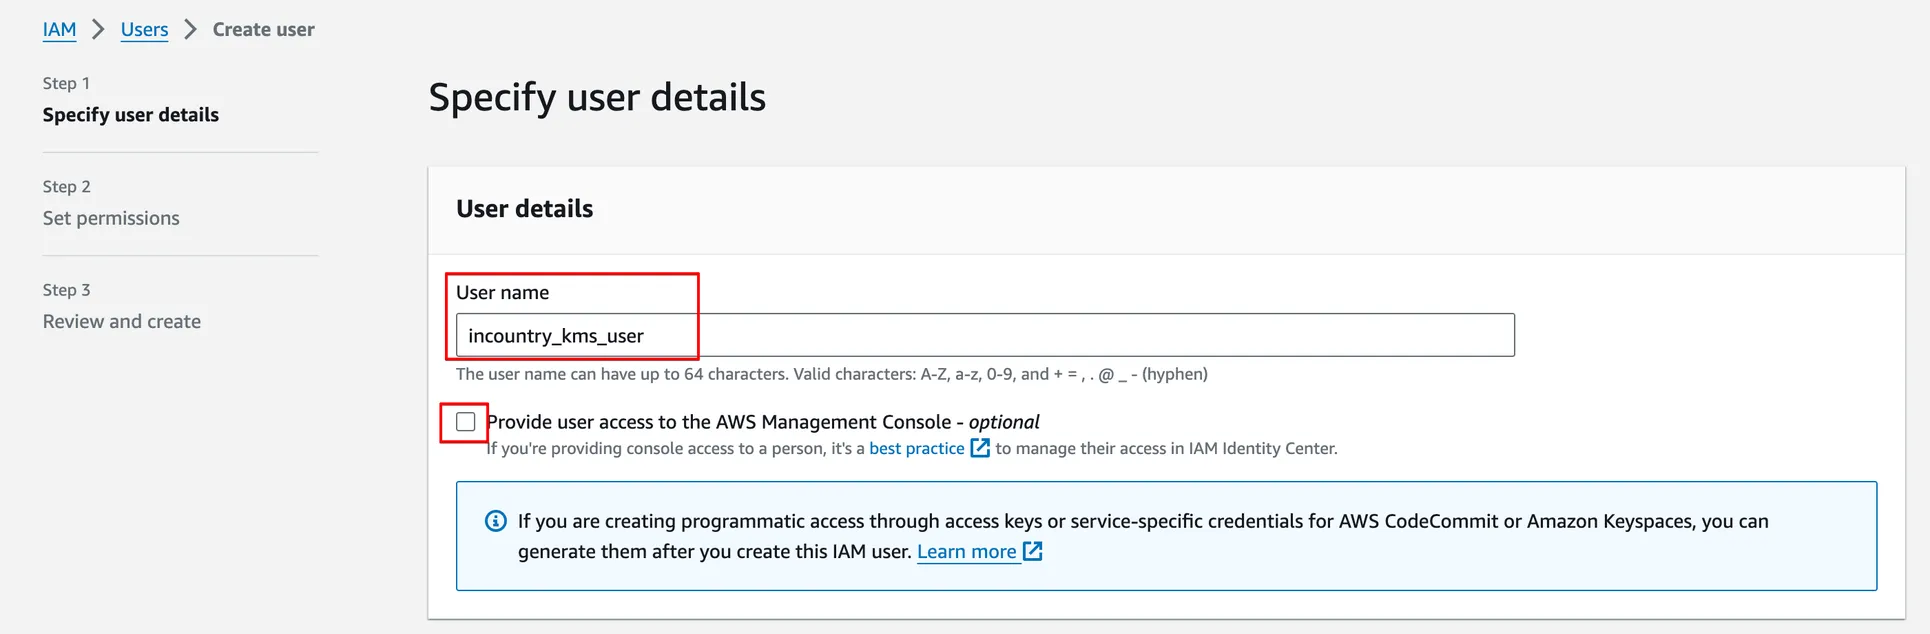The height and width of the screenshot is (634, 1930).
Task: Go to the Set permissions step
Action: click(111, 218)
